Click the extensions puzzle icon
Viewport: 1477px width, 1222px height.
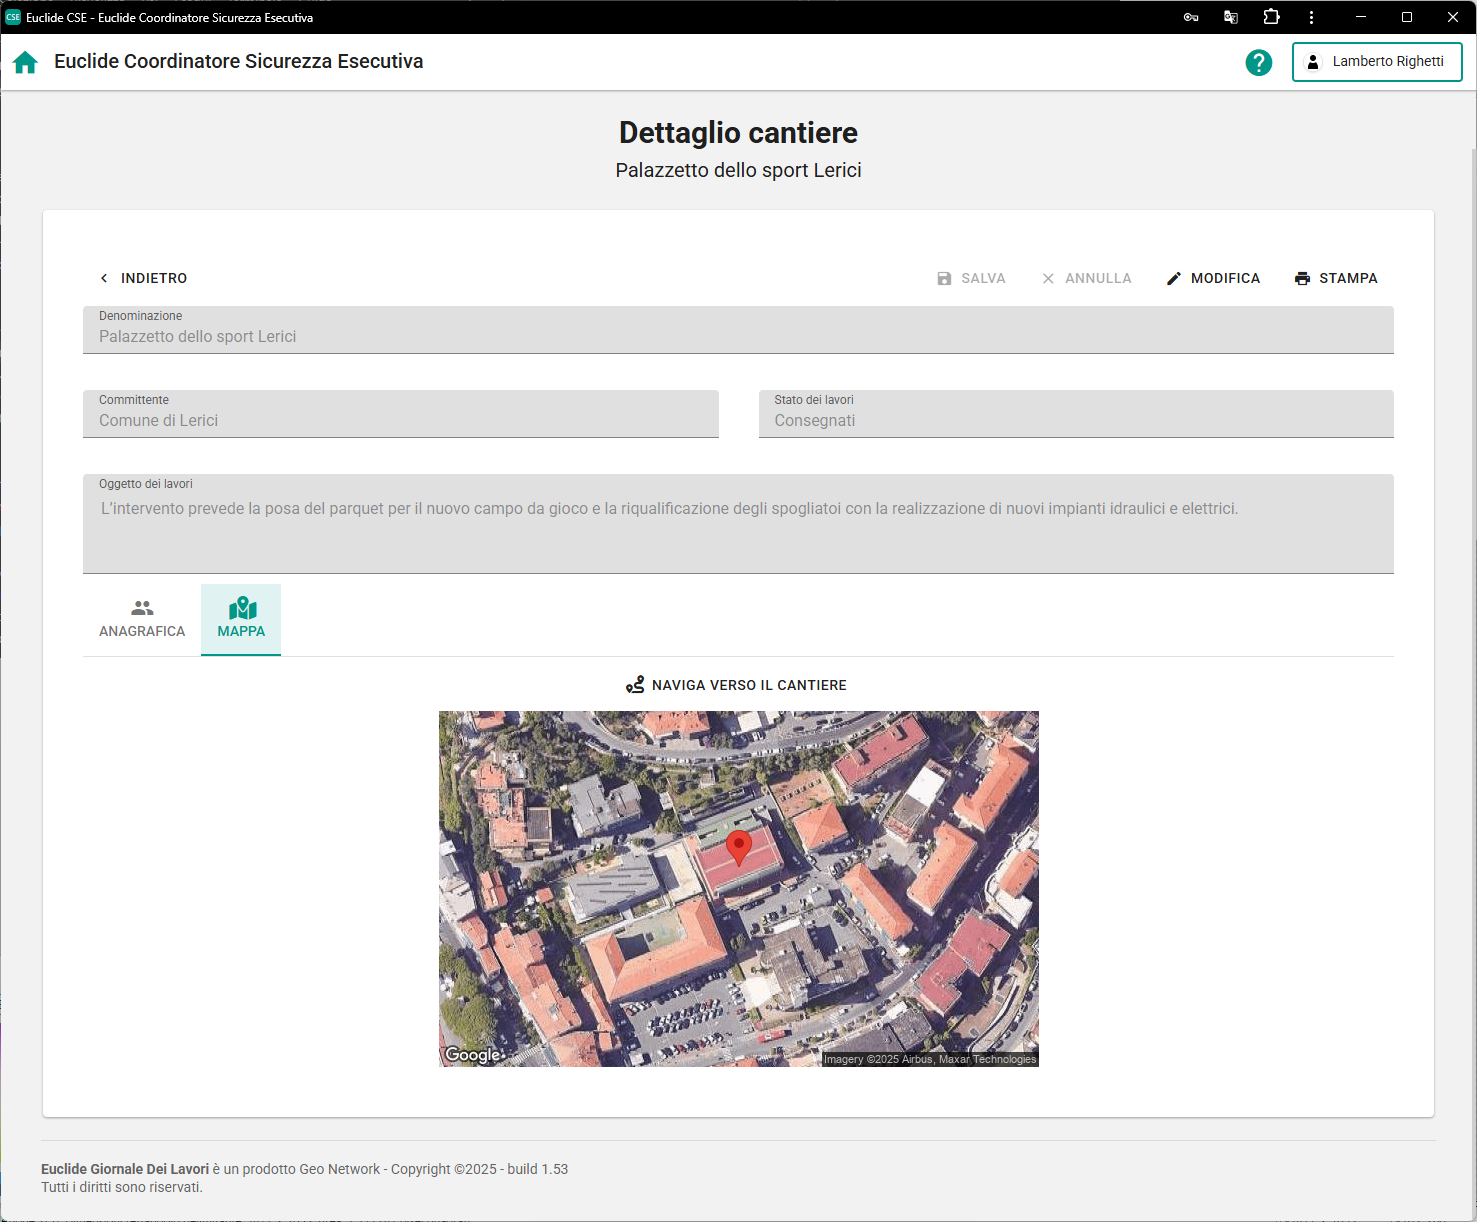coord(1271,17)
